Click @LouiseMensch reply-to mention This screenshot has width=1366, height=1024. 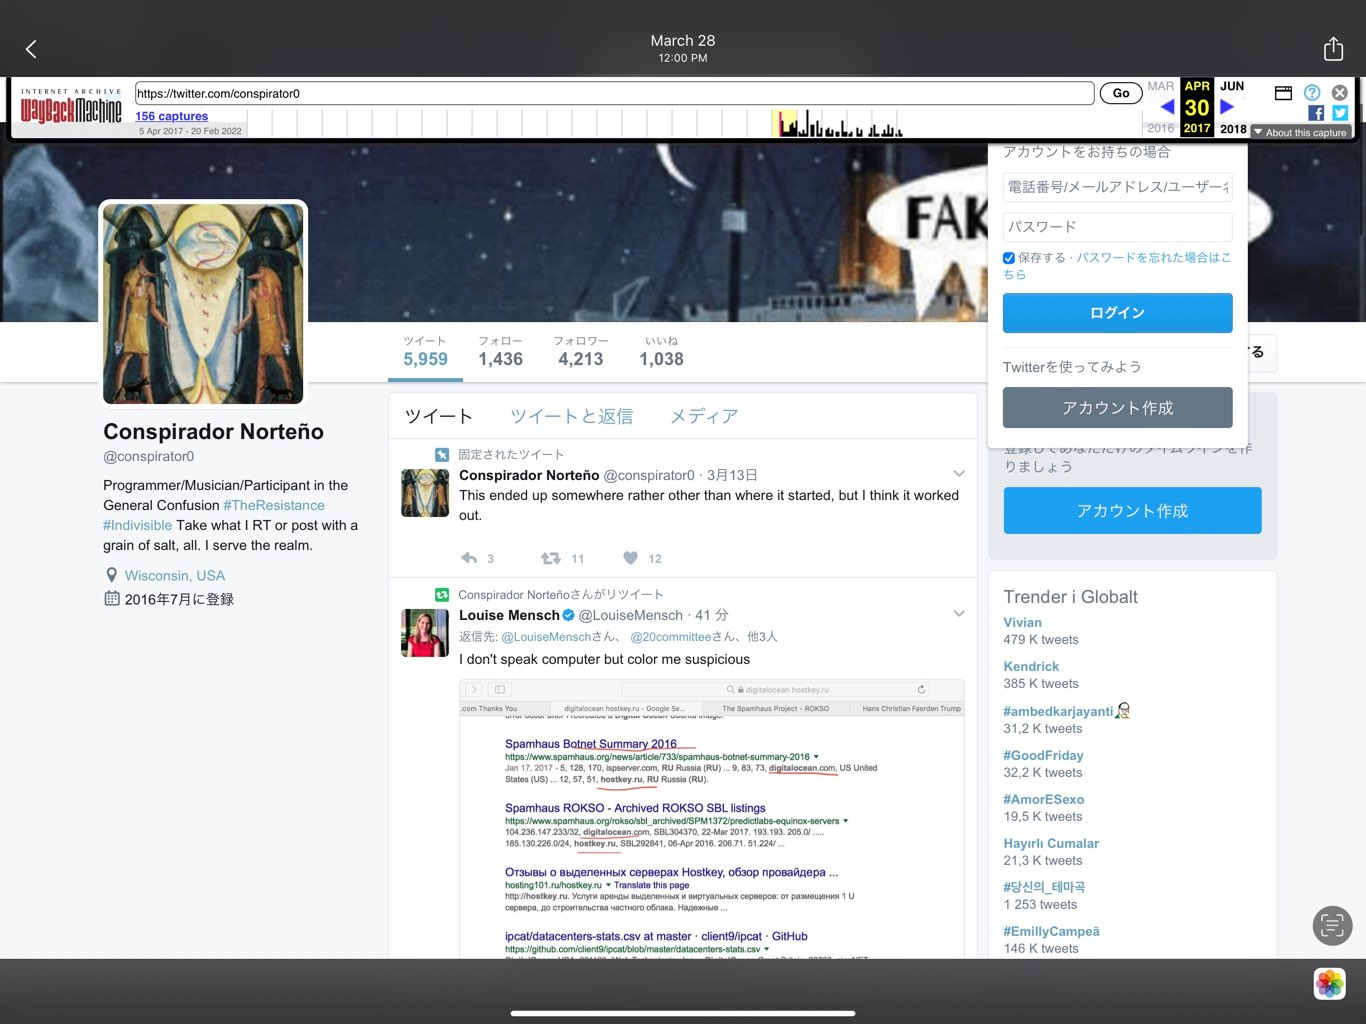(x=546, y=637)
